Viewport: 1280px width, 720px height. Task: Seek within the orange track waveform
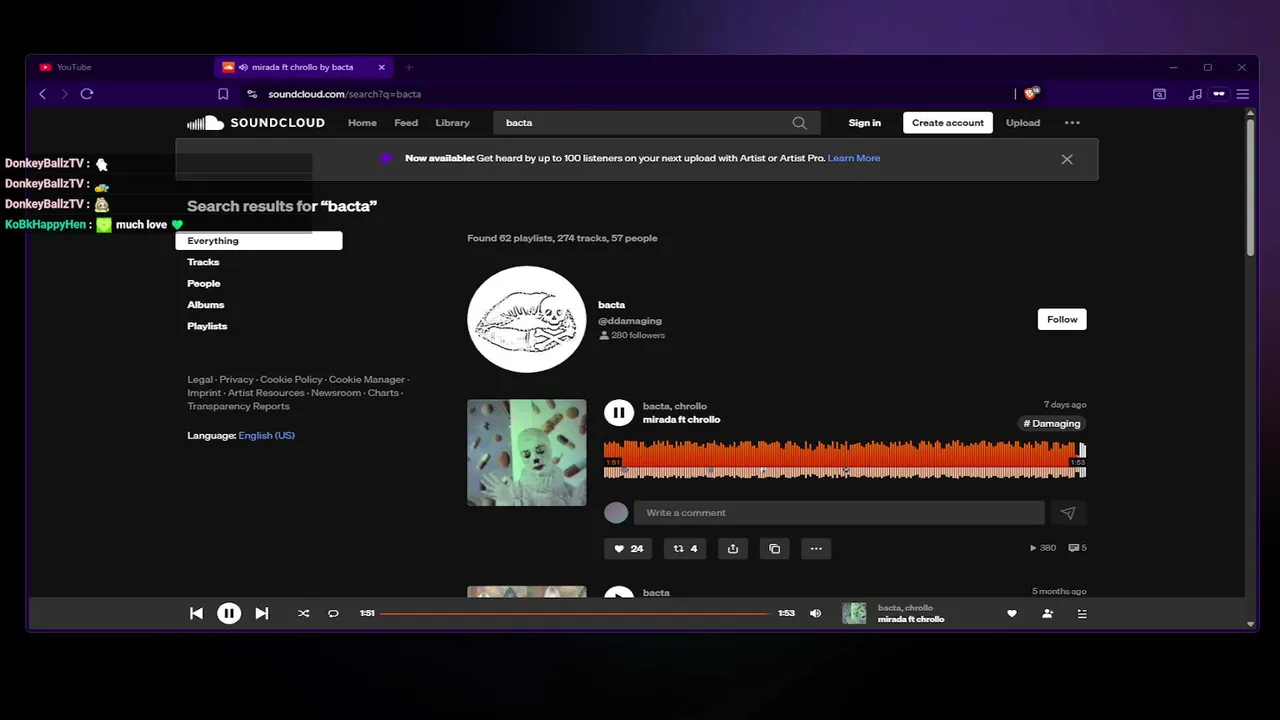click(x=845, y=459)
